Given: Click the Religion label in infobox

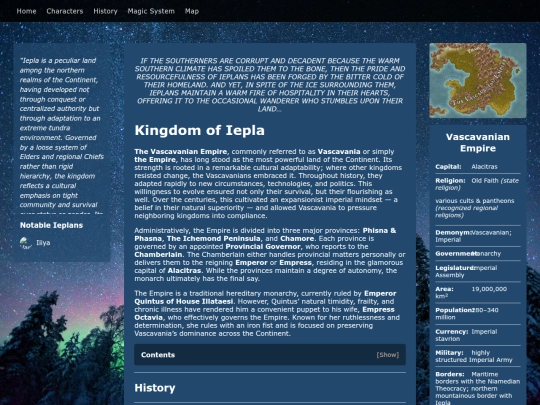Looking at the screenshot, I should [450, 180].
